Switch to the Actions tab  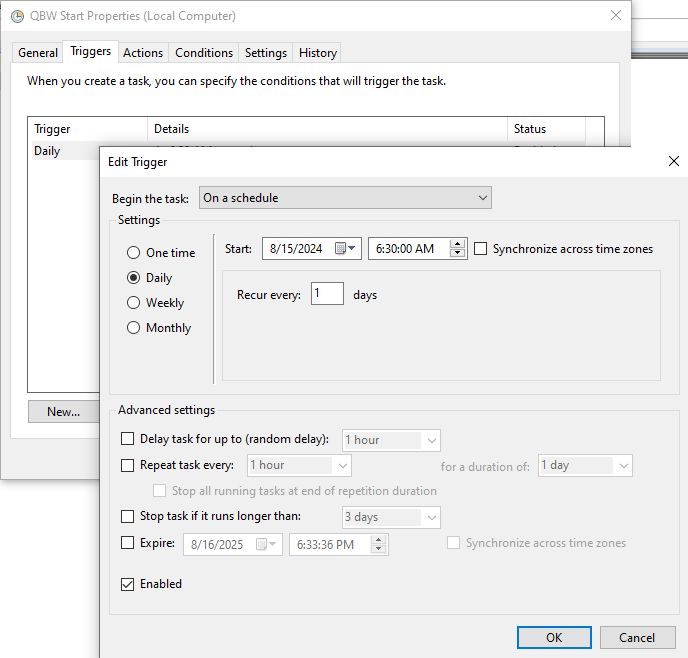(143, 53)
